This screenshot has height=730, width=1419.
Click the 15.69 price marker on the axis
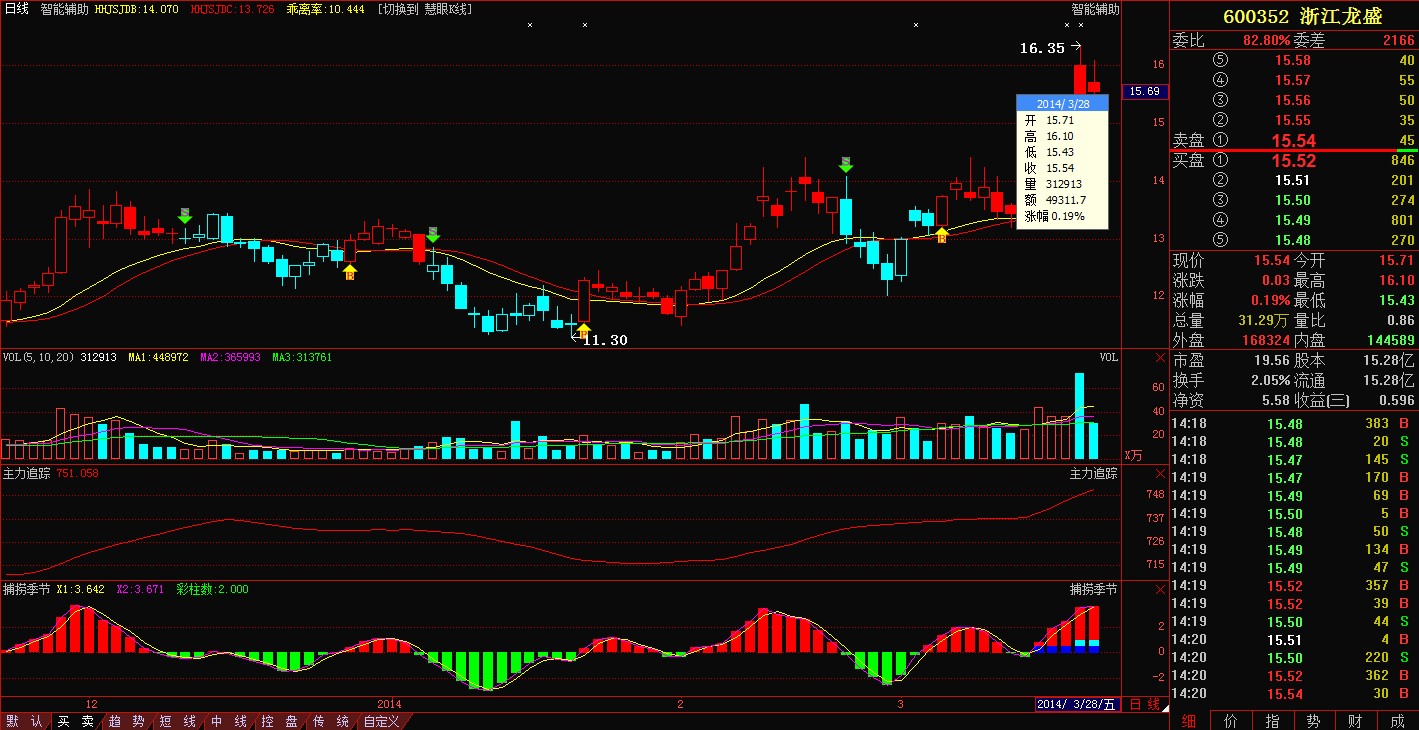click(x=1144, y=91)
